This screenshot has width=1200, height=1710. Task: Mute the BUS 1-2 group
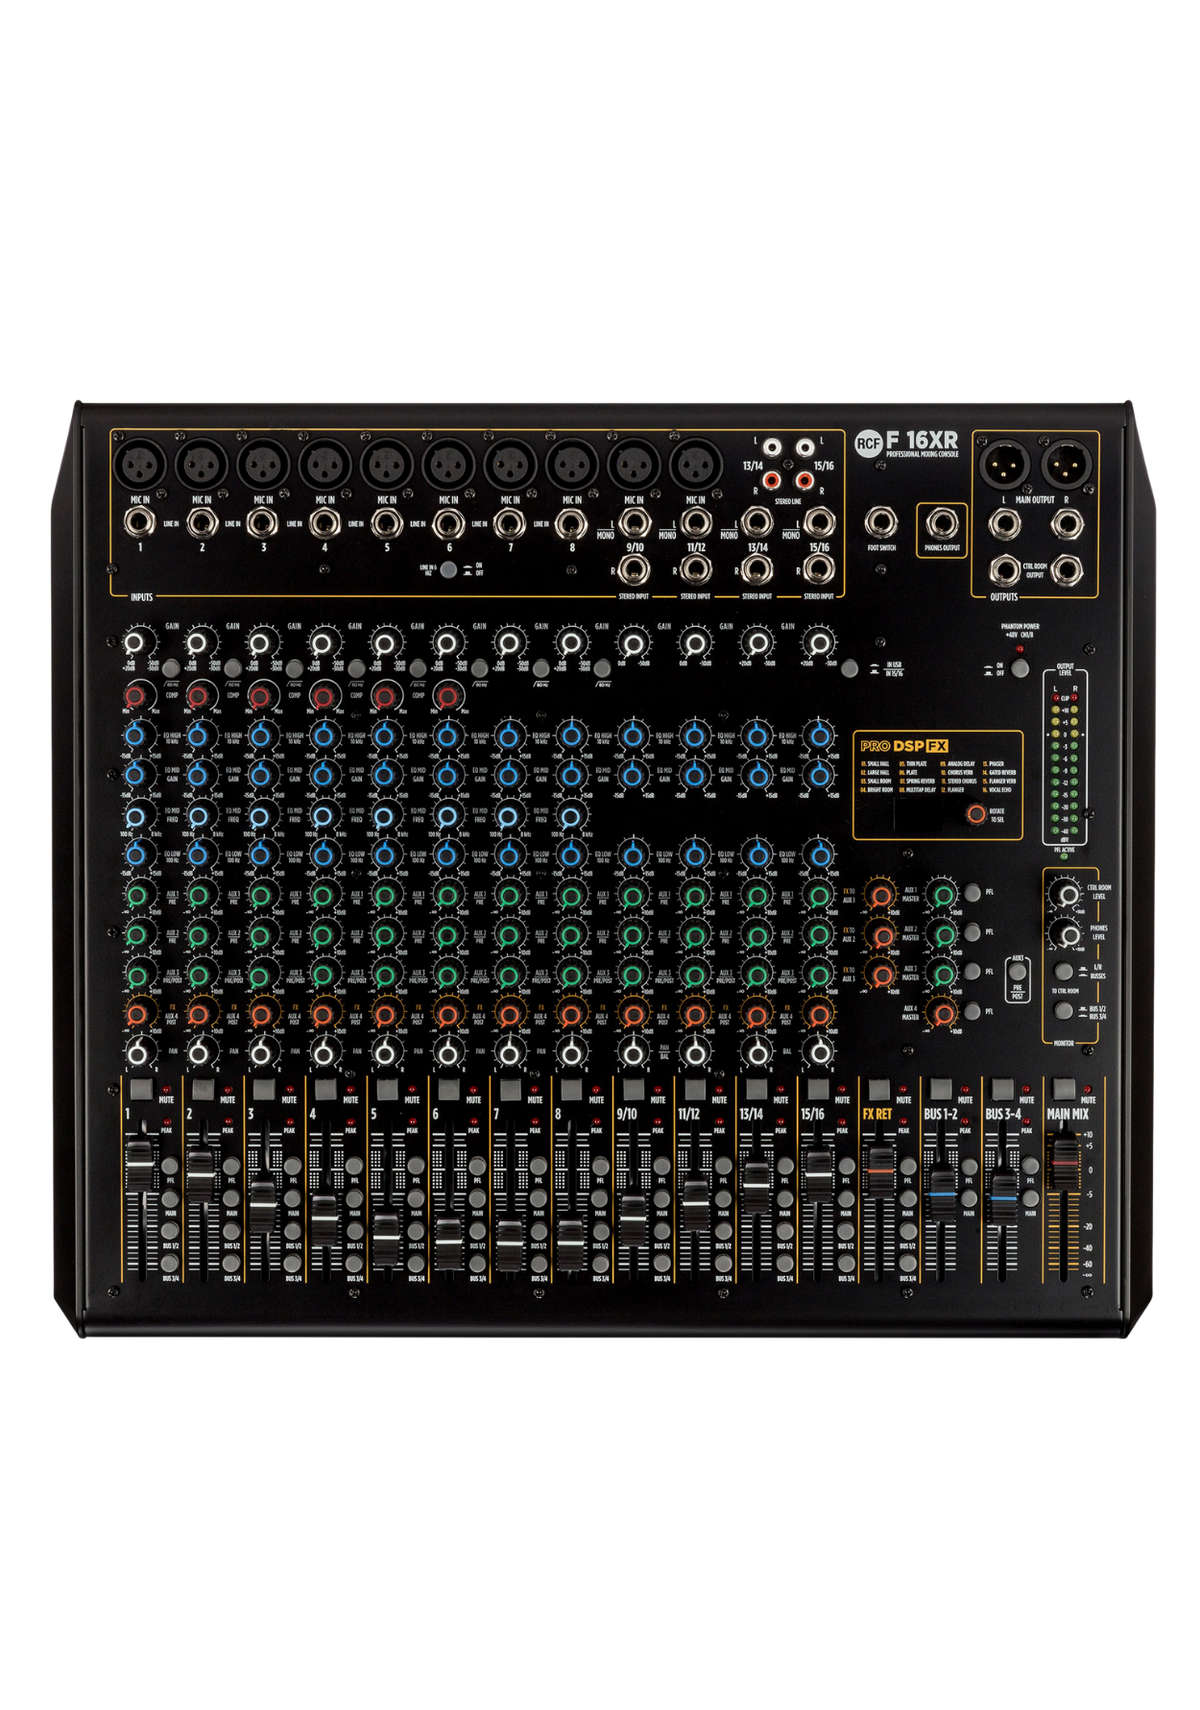coord(941,1091)
